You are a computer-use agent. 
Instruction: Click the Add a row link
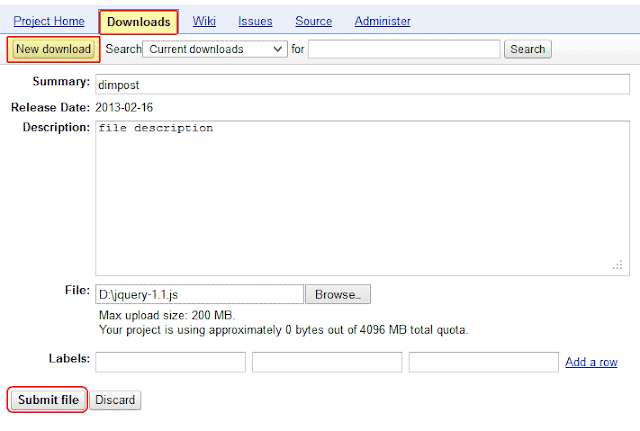tap(591, 362)
